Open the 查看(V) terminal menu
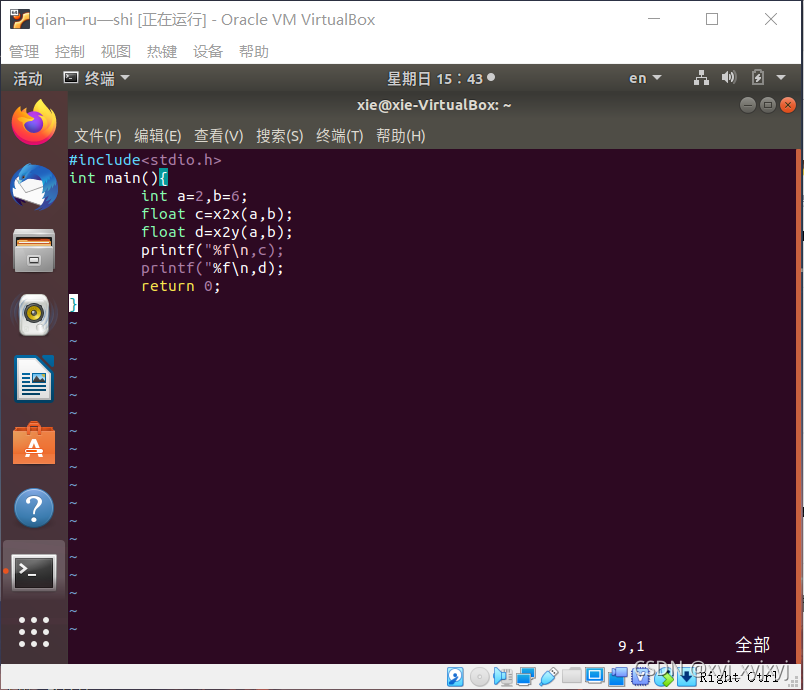The image size is (804, 690). [x=218, y=136]
